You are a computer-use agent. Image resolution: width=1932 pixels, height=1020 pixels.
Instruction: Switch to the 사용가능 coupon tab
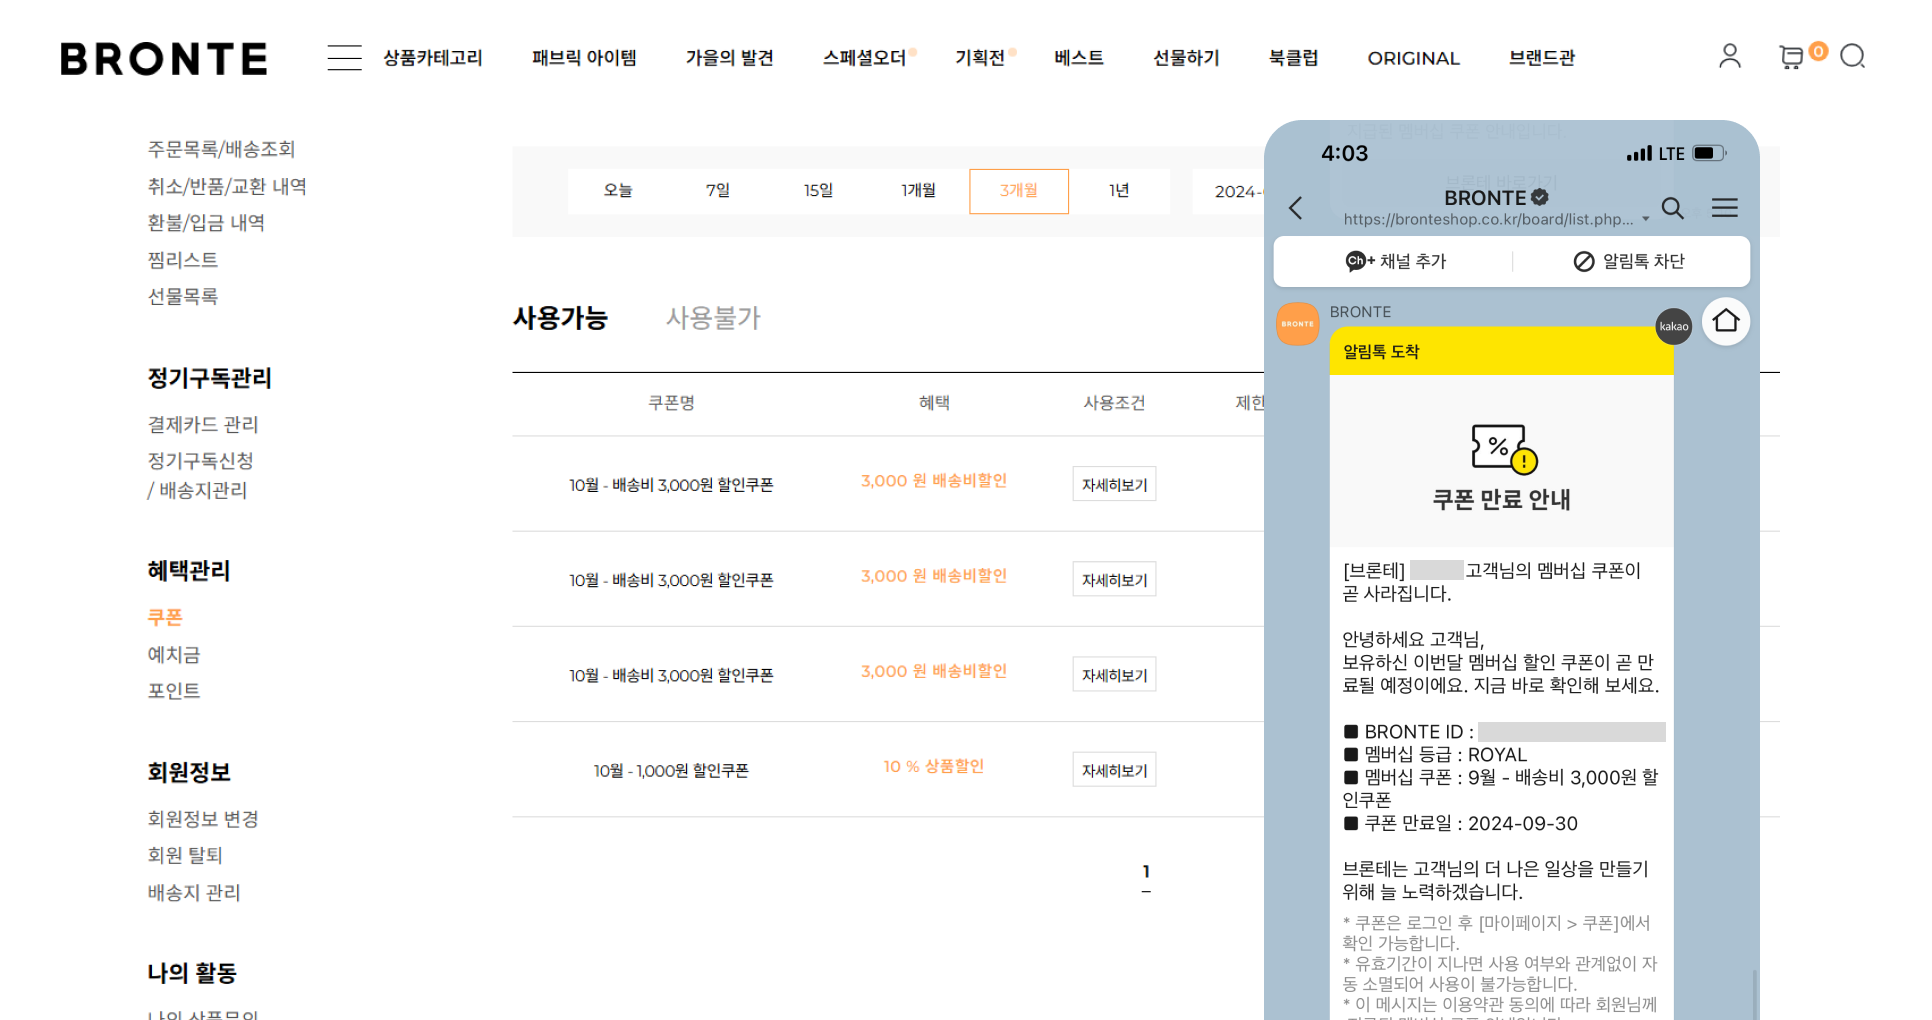tap(560, 318)
